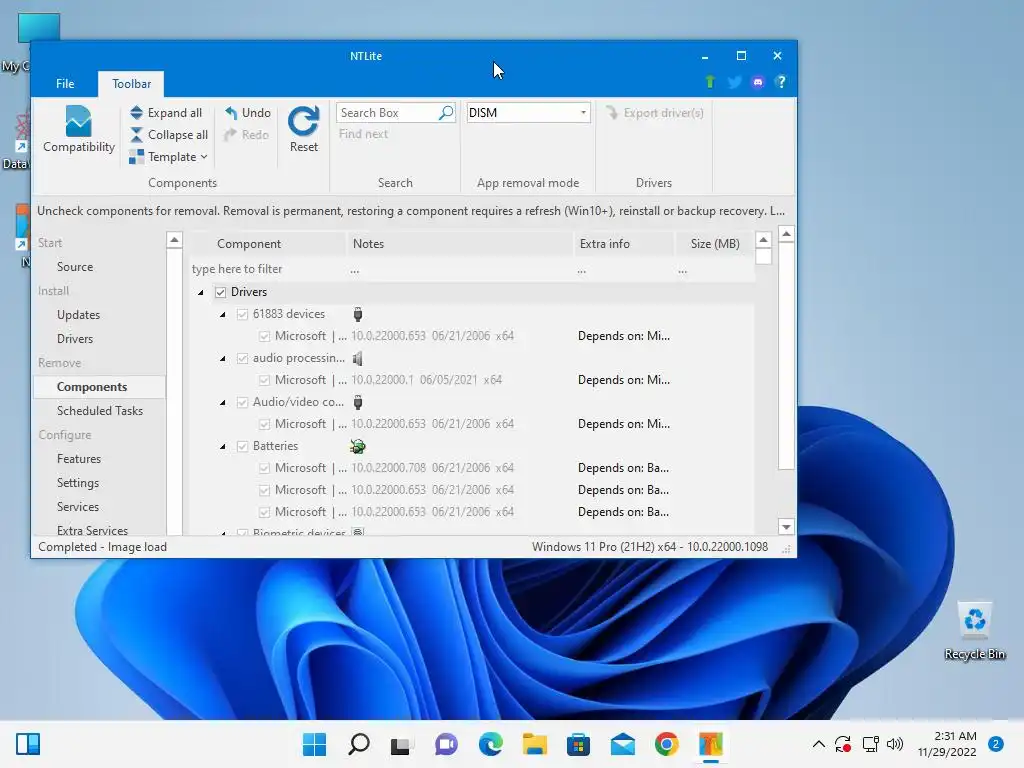Collapse the Drivers tree node
1024x768 pixels.
click(200, 293)
